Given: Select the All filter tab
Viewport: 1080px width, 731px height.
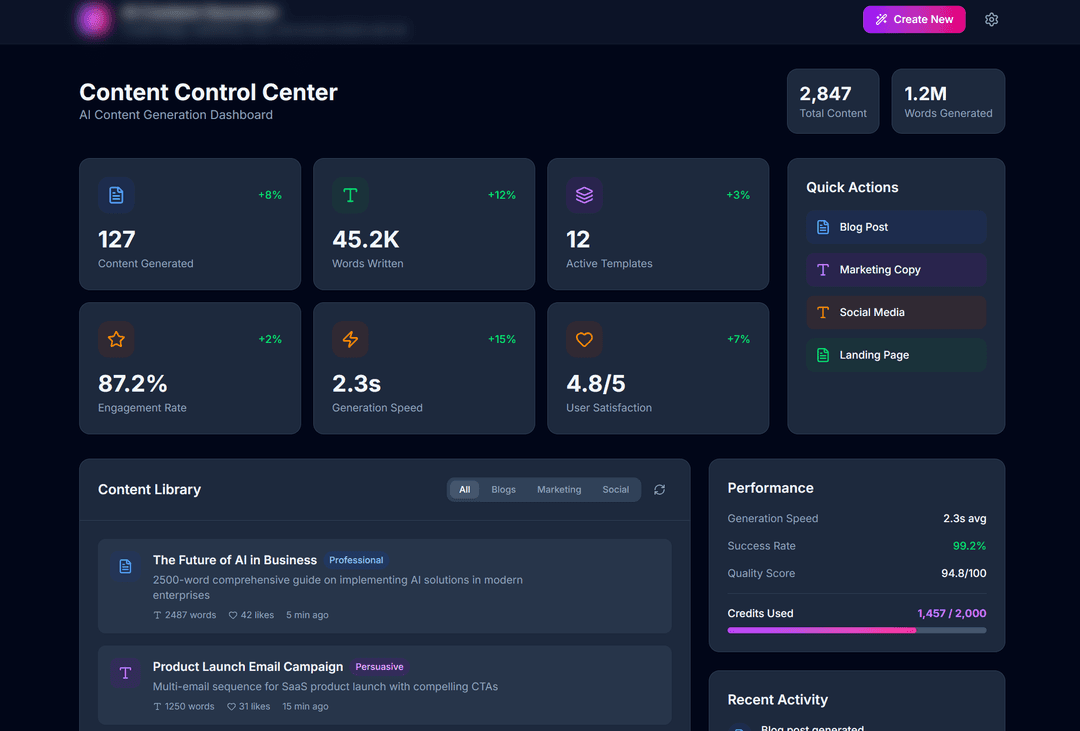Looking at the screenshot, I should pyautogui.click(x=464, y=490).
